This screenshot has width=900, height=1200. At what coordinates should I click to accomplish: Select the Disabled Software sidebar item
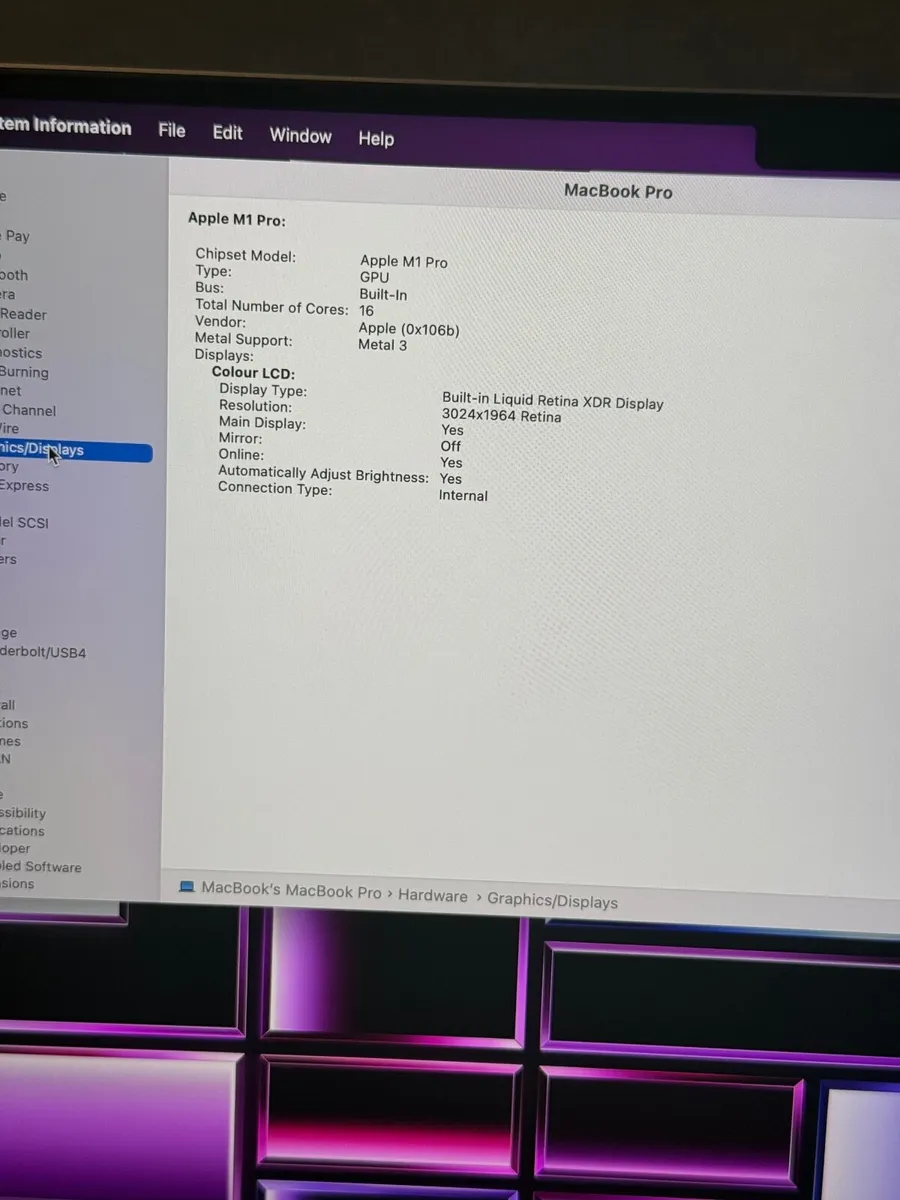[41, 867]
